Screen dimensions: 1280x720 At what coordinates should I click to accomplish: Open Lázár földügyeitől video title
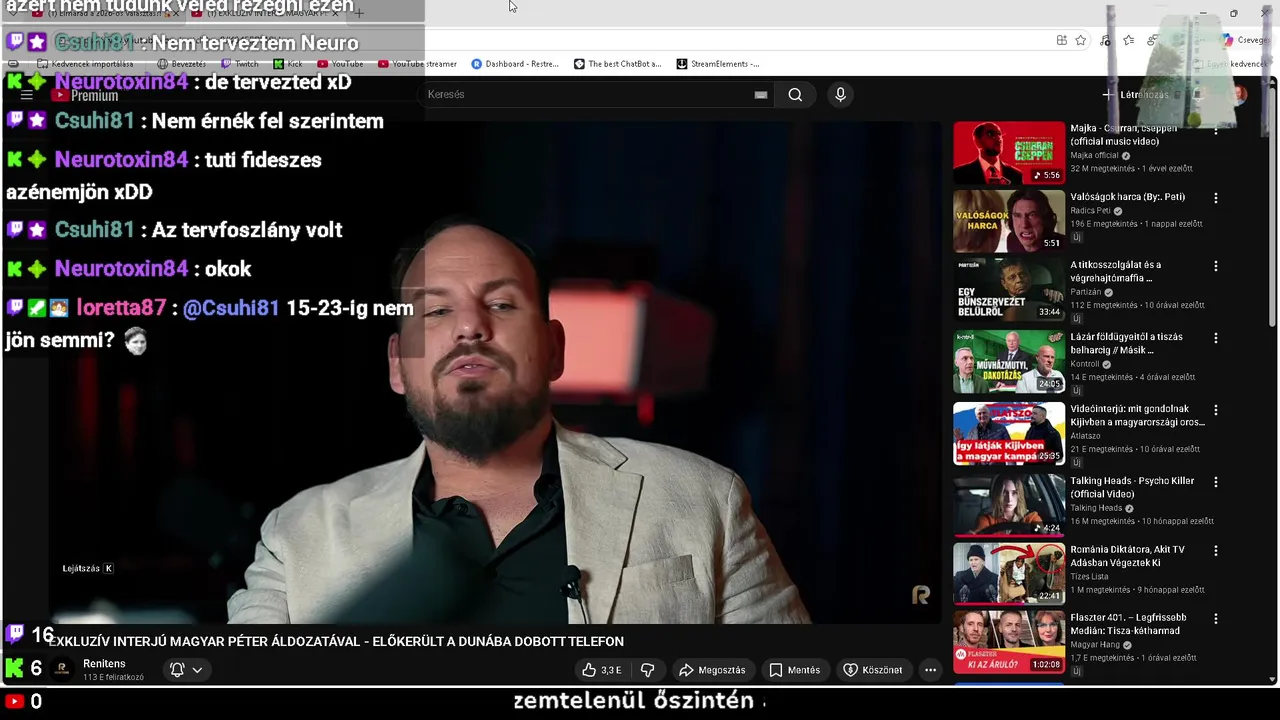coord(1126,343)
